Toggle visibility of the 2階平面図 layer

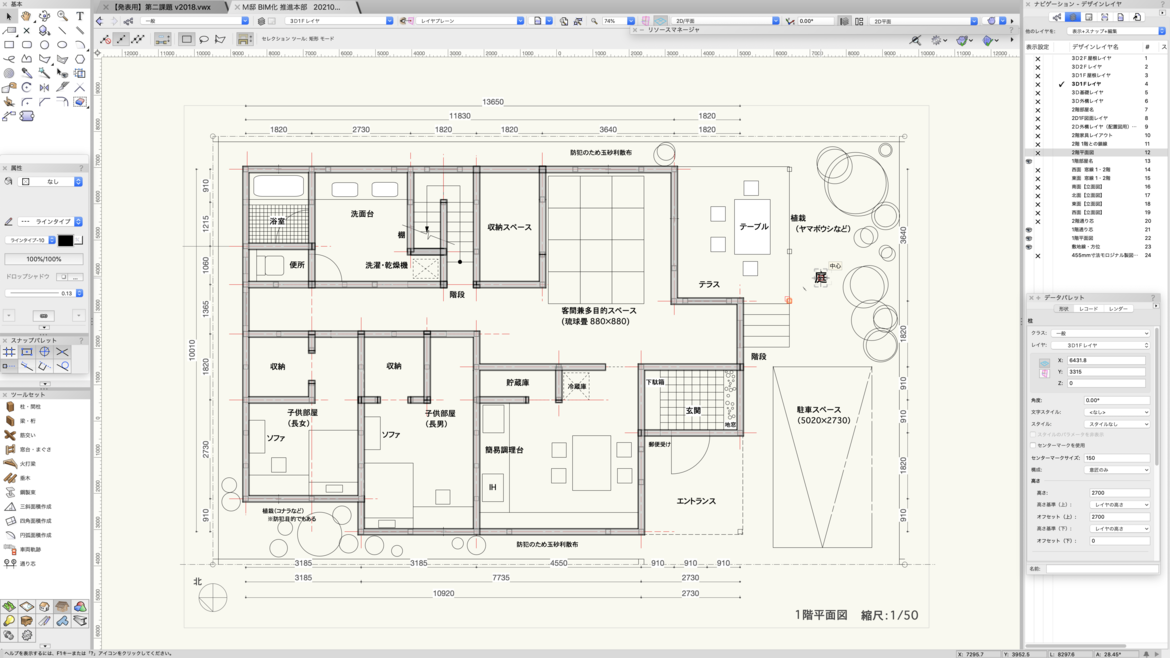(x=1036, y=152)
